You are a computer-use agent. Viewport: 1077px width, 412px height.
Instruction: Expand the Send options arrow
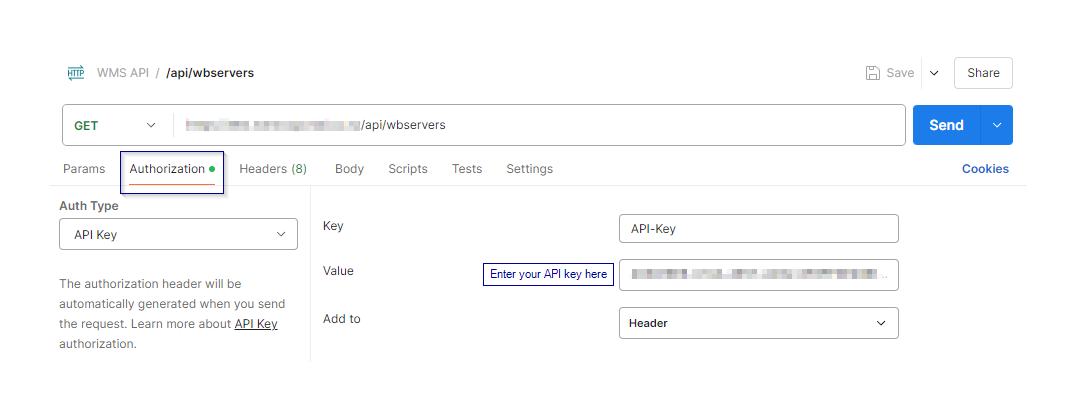[x=997, y=125]
